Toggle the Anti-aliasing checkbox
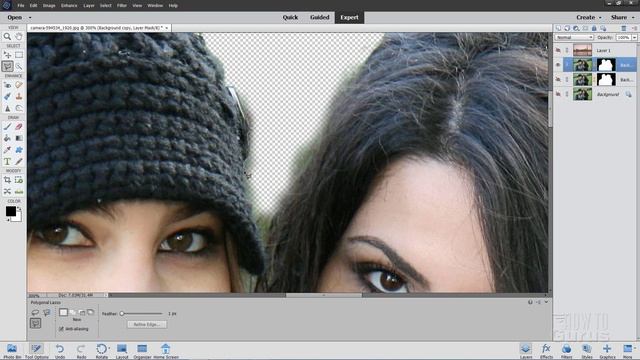Screen dimensions: 640x360 tap(61, 329)
